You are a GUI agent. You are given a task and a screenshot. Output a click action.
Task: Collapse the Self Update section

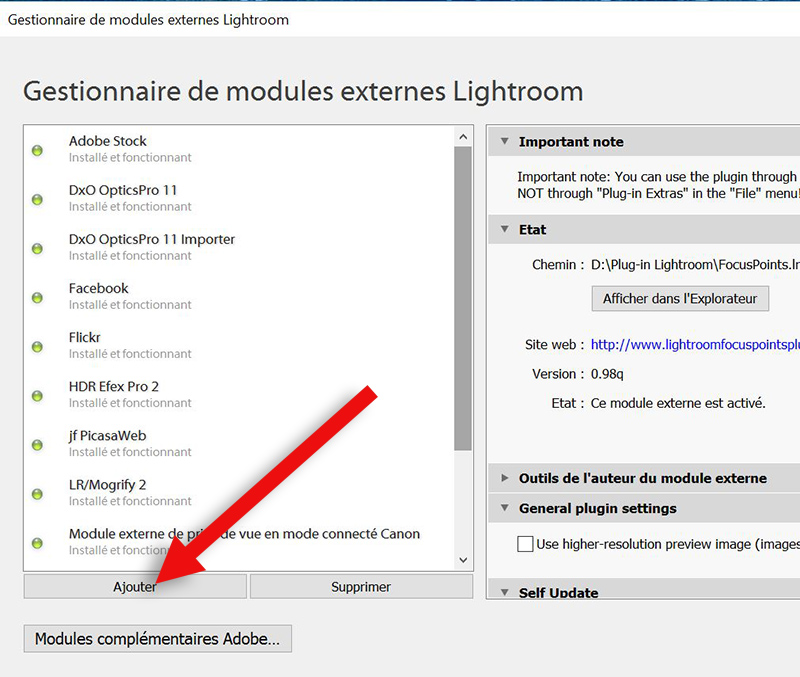point(505,592)
